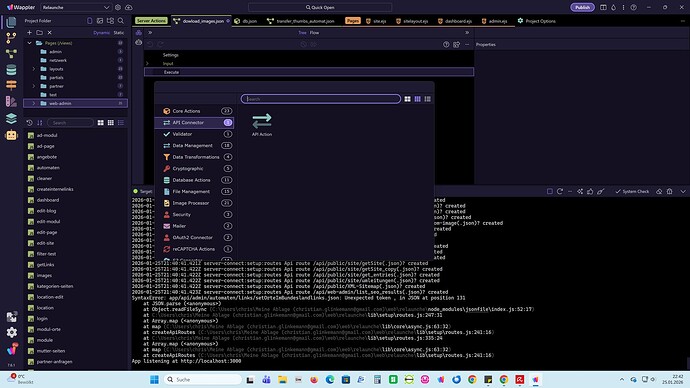
Task: Select list view in action picker
Action: (427, 99)
